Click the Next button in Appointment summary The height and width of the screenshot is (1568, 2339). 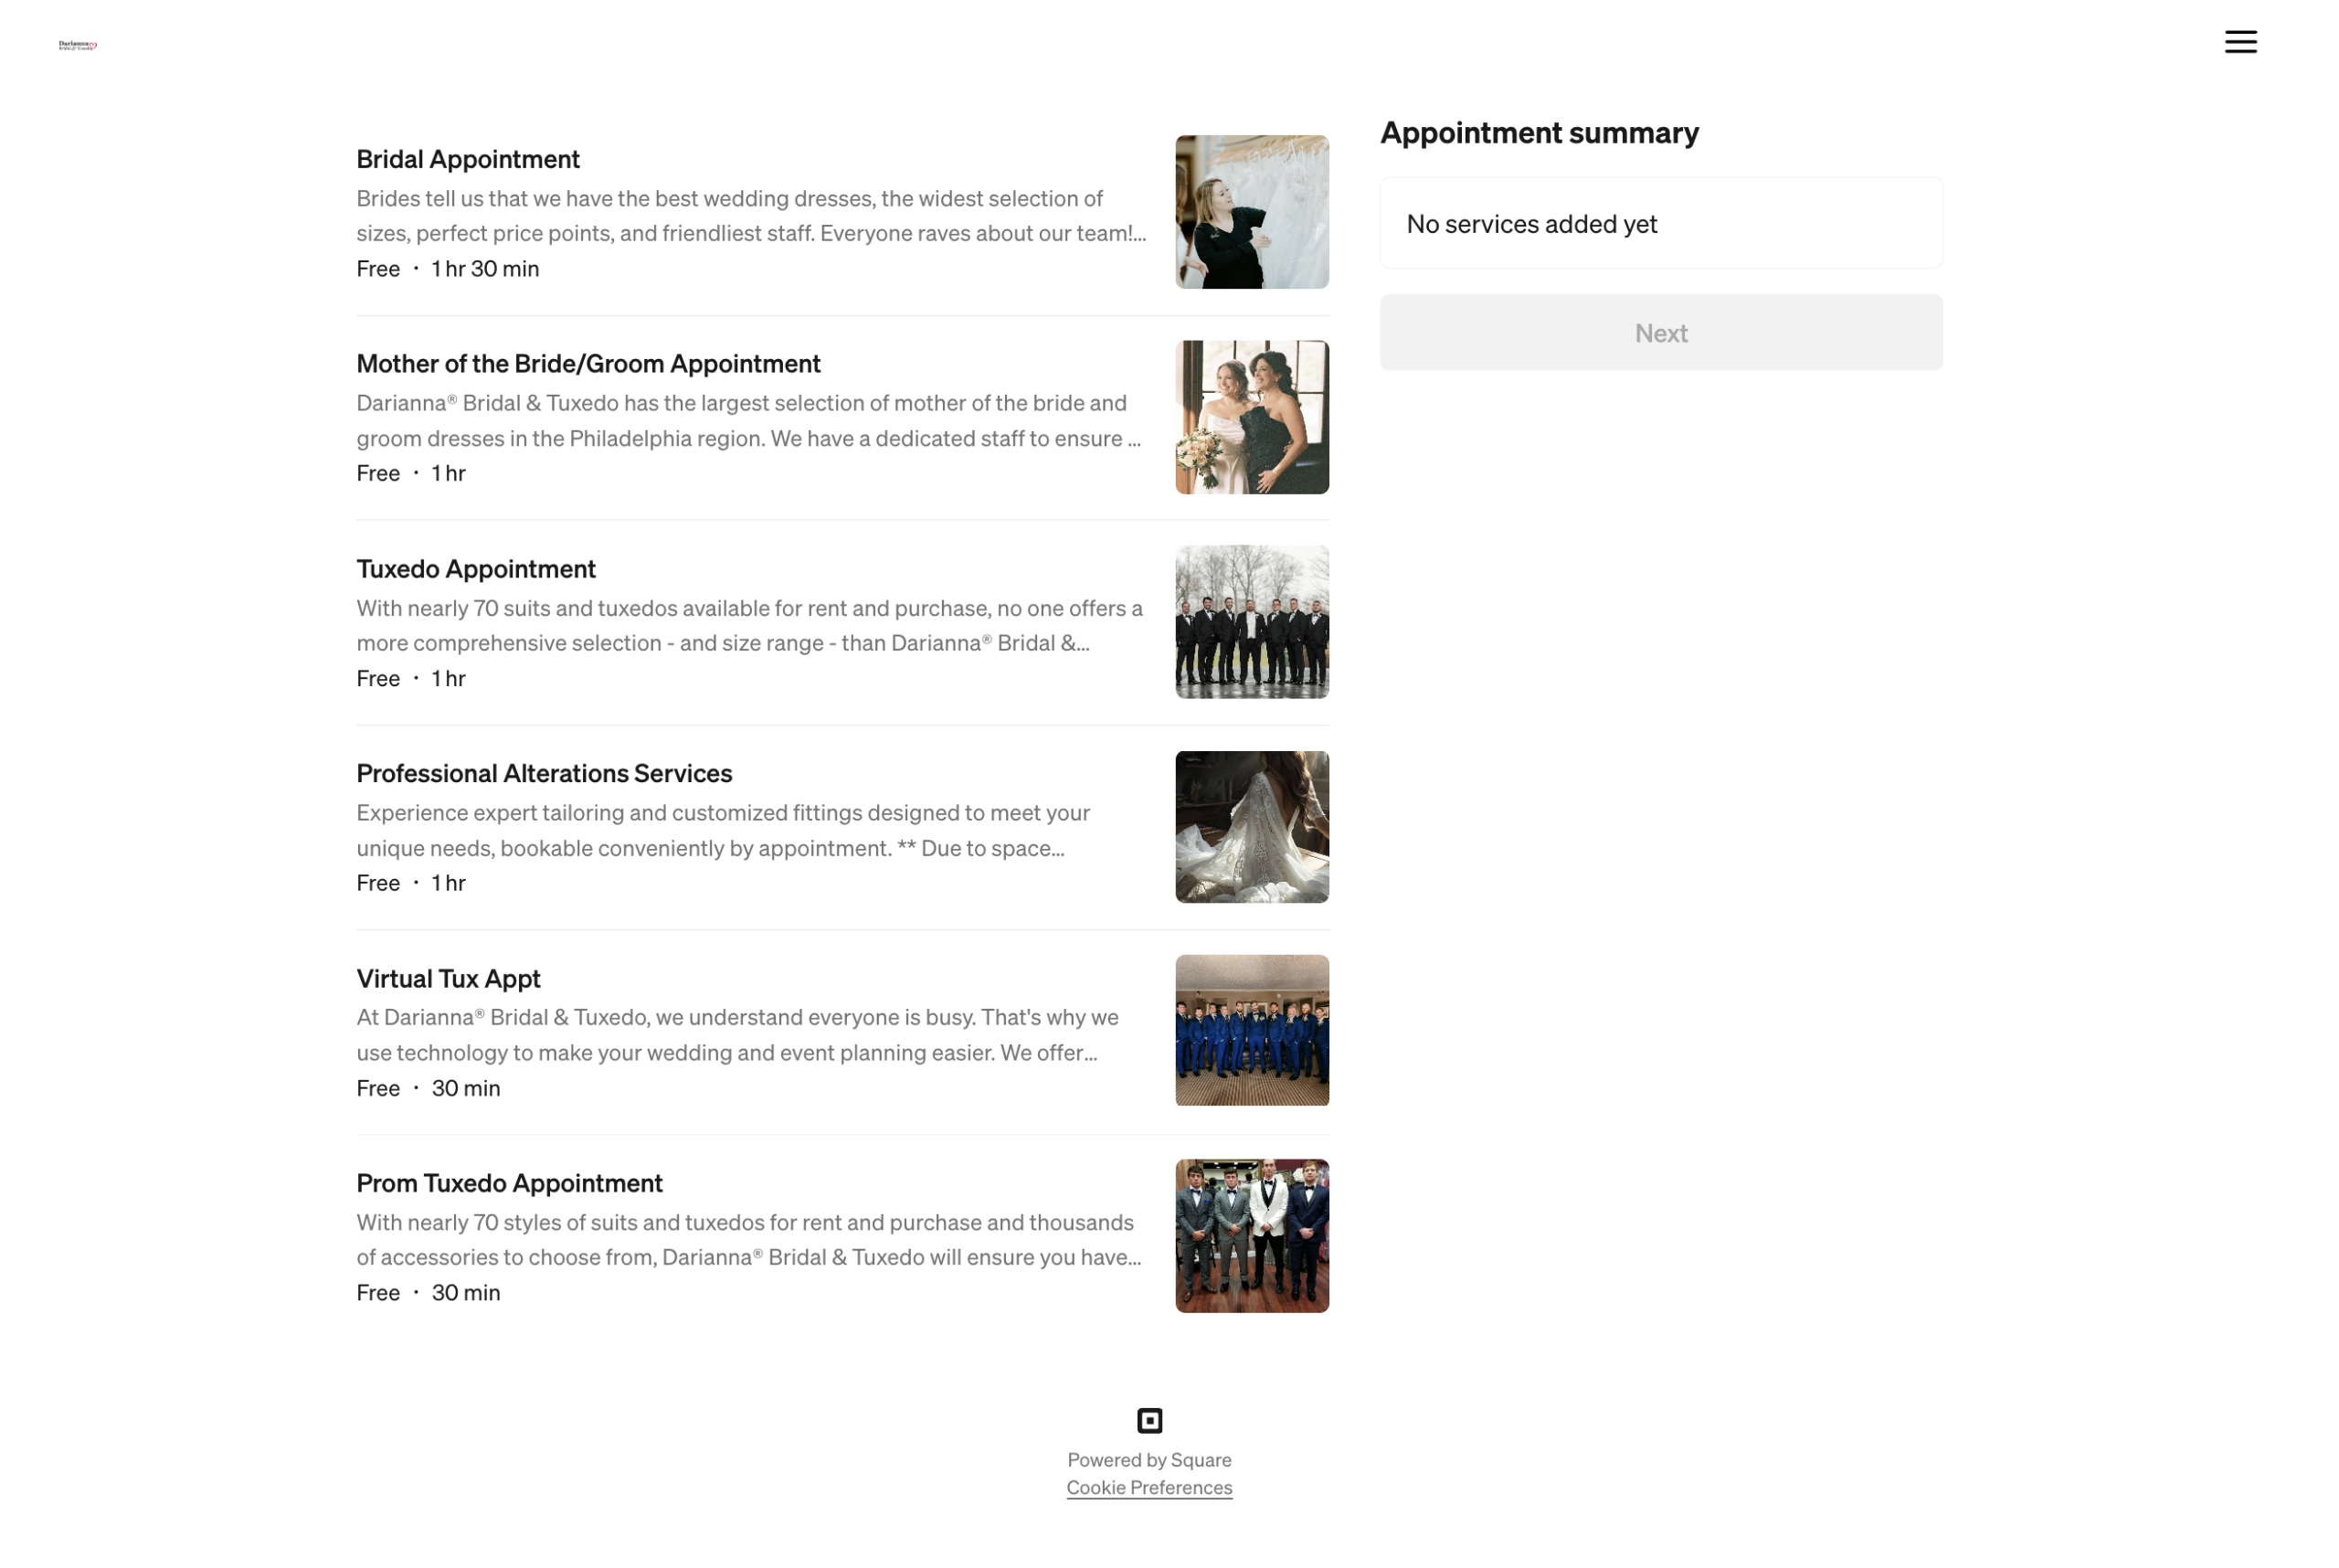1661,333
